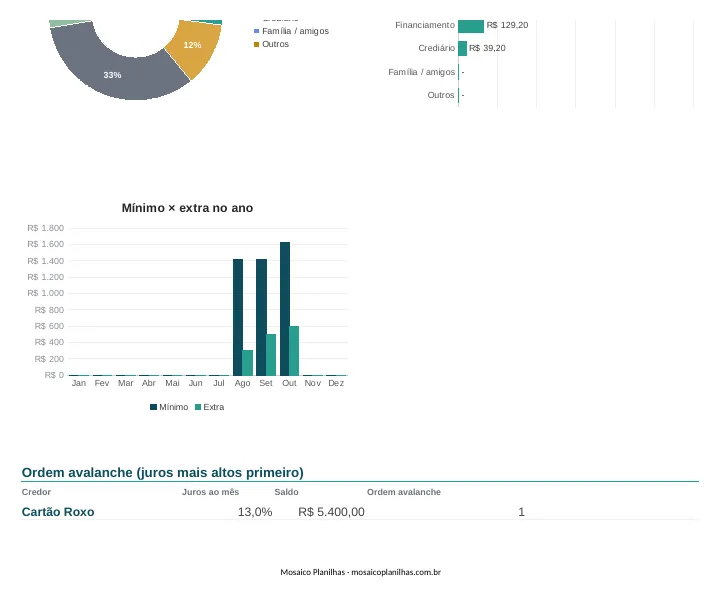Click the Set Mínimo dark bar
Viewport: 719px width, 597px height.
coord(261,317)
